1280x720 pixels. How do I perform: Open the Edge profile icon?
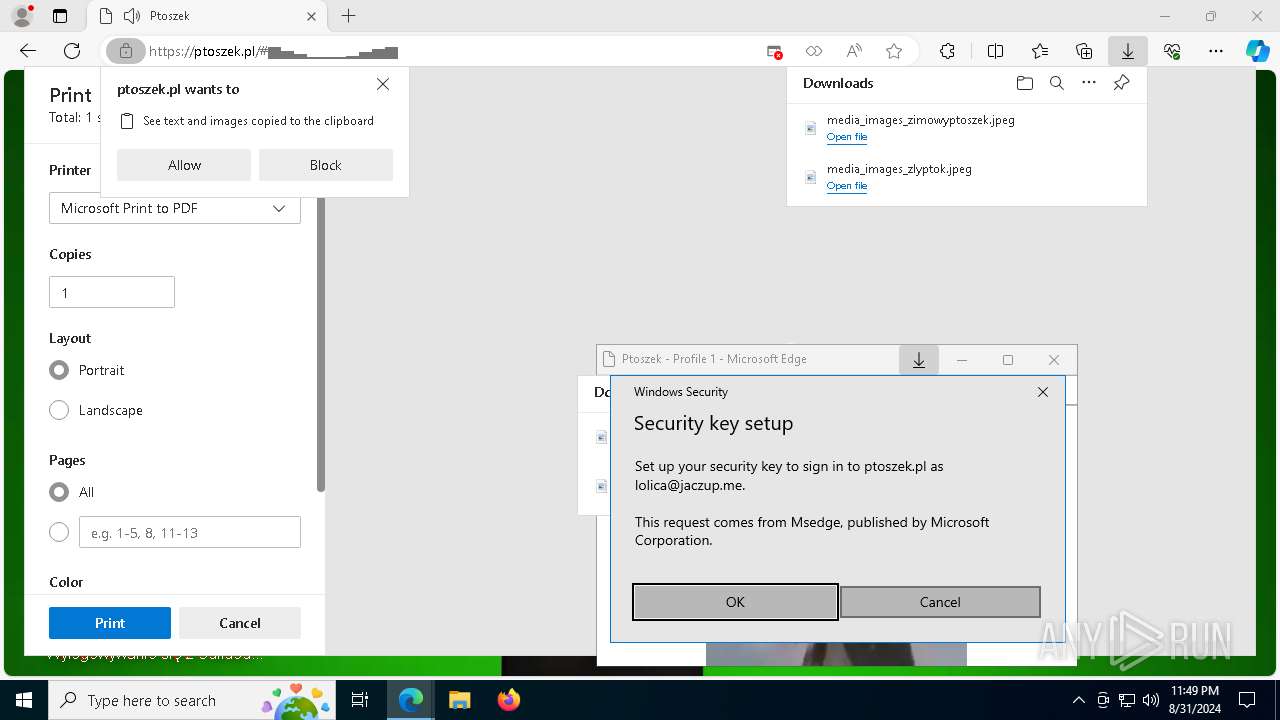tap(22, 16)
